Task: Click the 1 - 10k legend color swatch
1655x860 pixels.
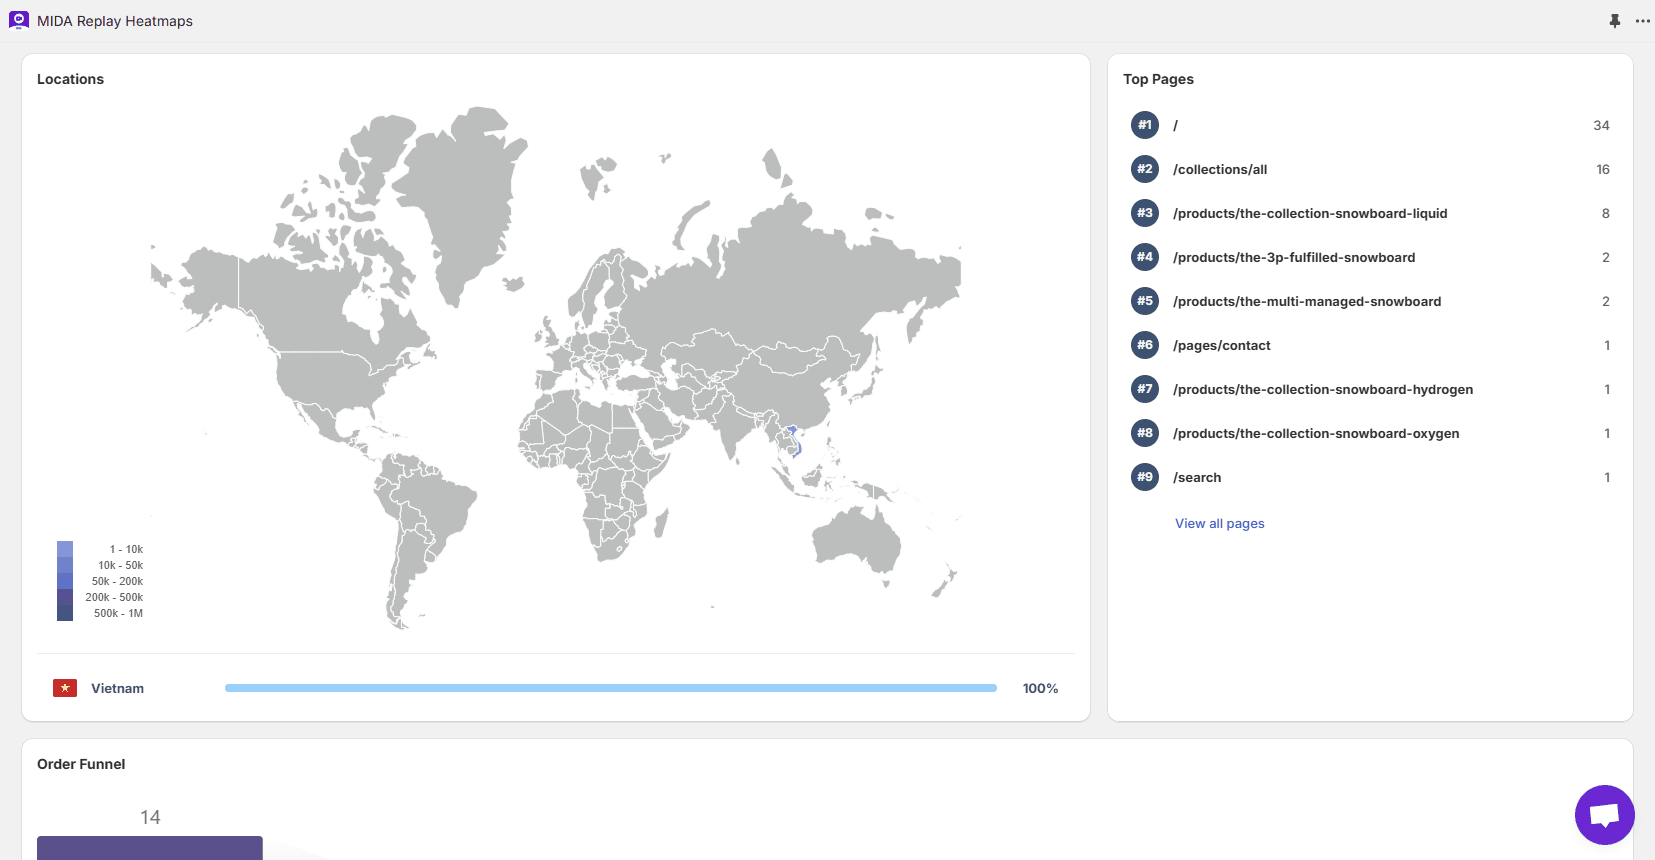Action: (x=65, y=549)
